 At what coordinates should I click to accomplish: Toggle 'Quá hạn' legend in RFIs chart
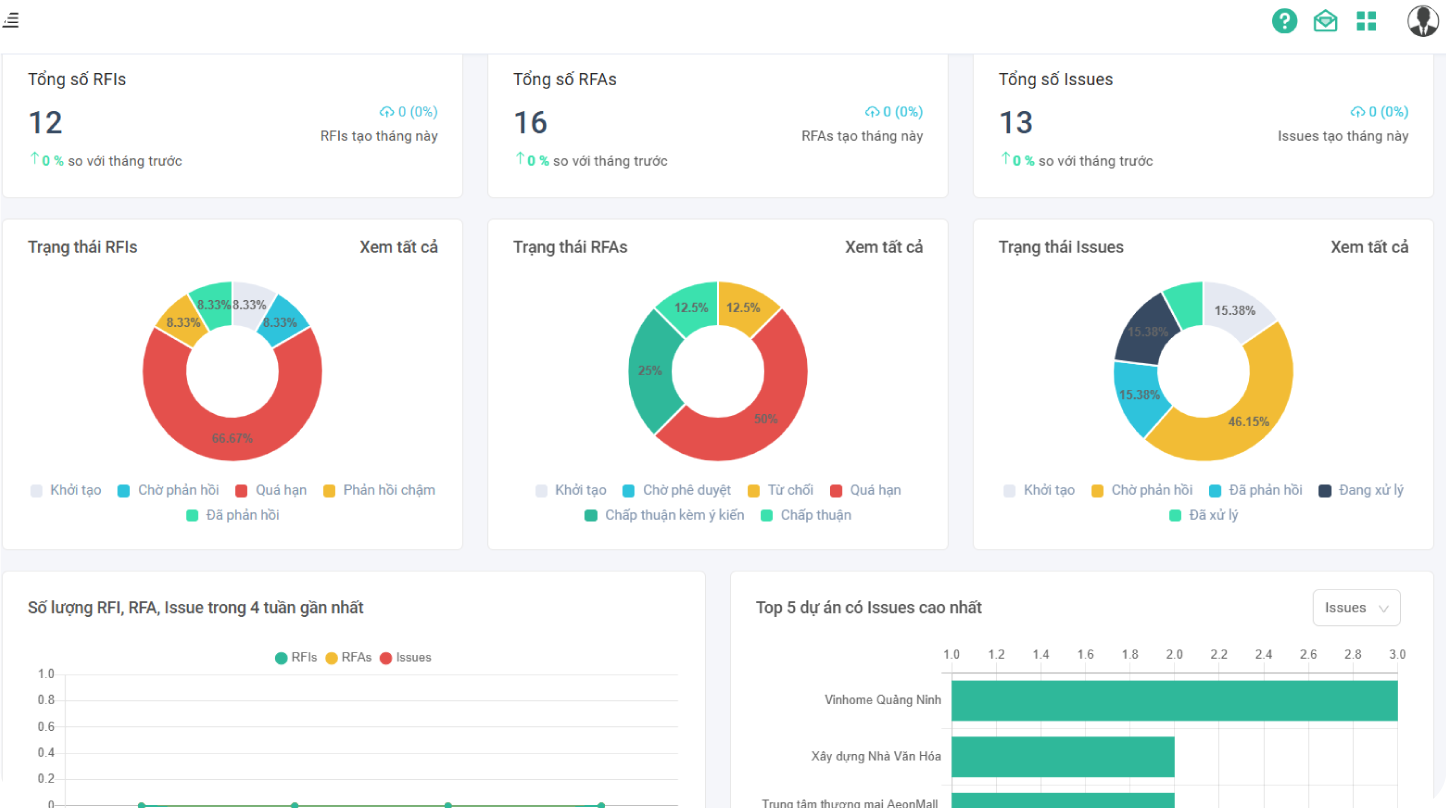271,490
